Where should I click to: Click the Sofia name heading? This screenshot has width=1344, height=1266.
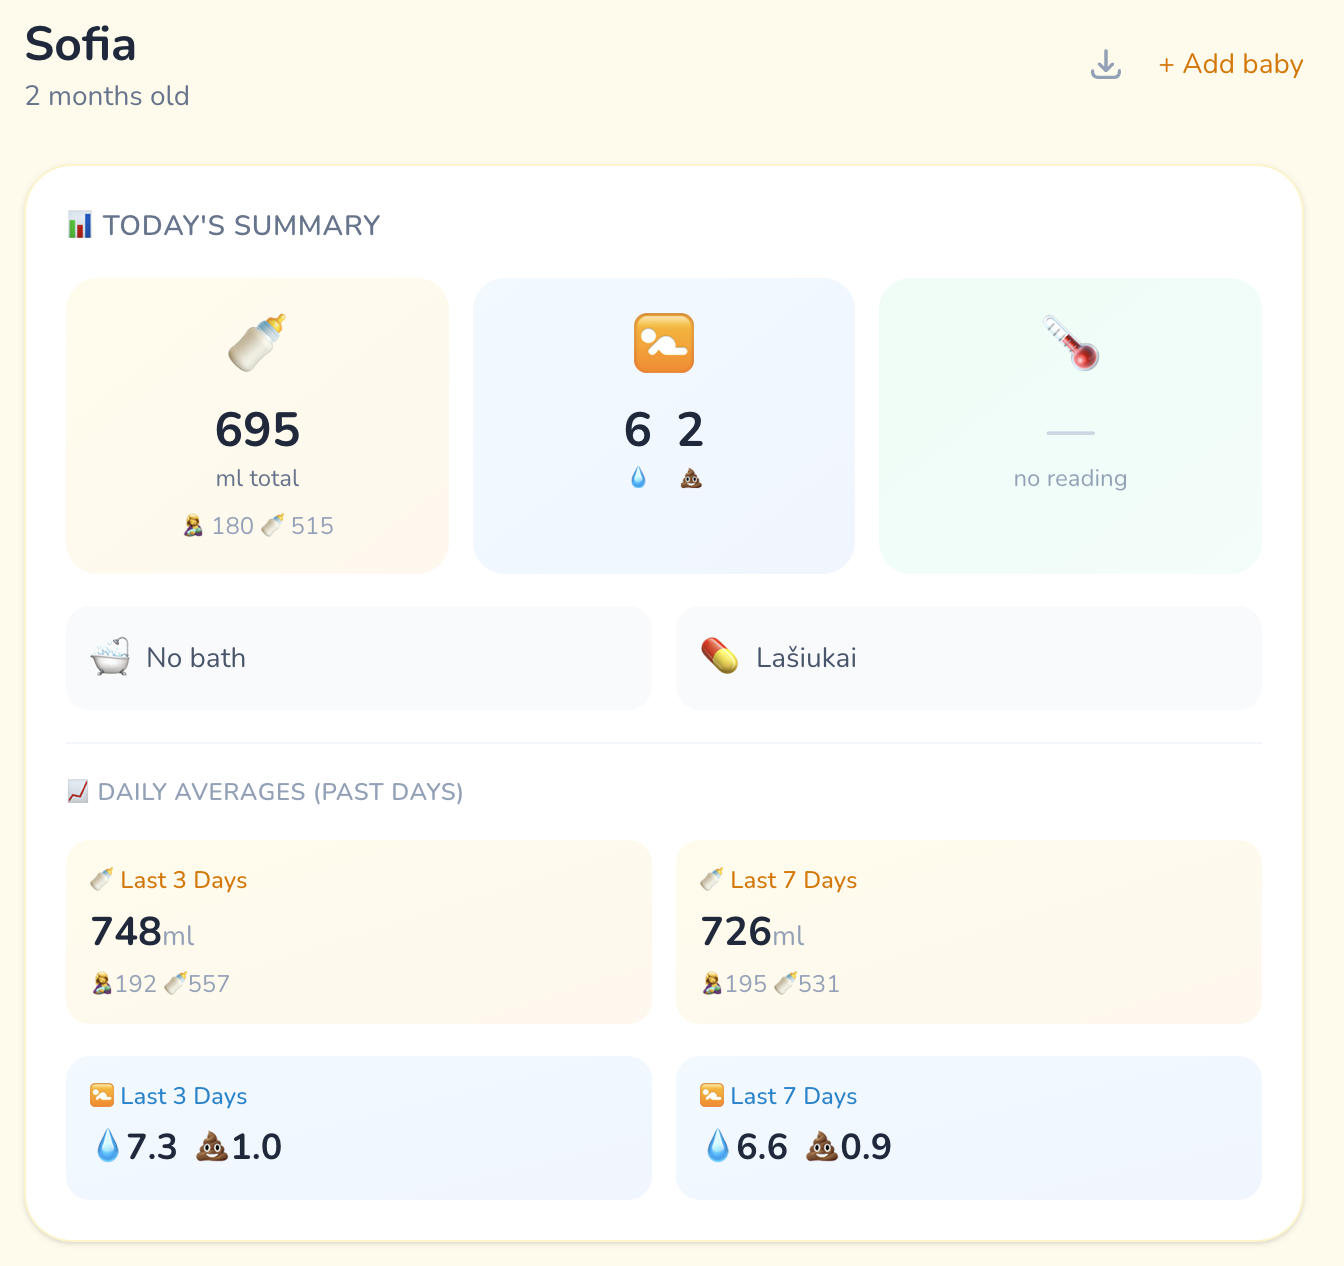tap(80, 44)
